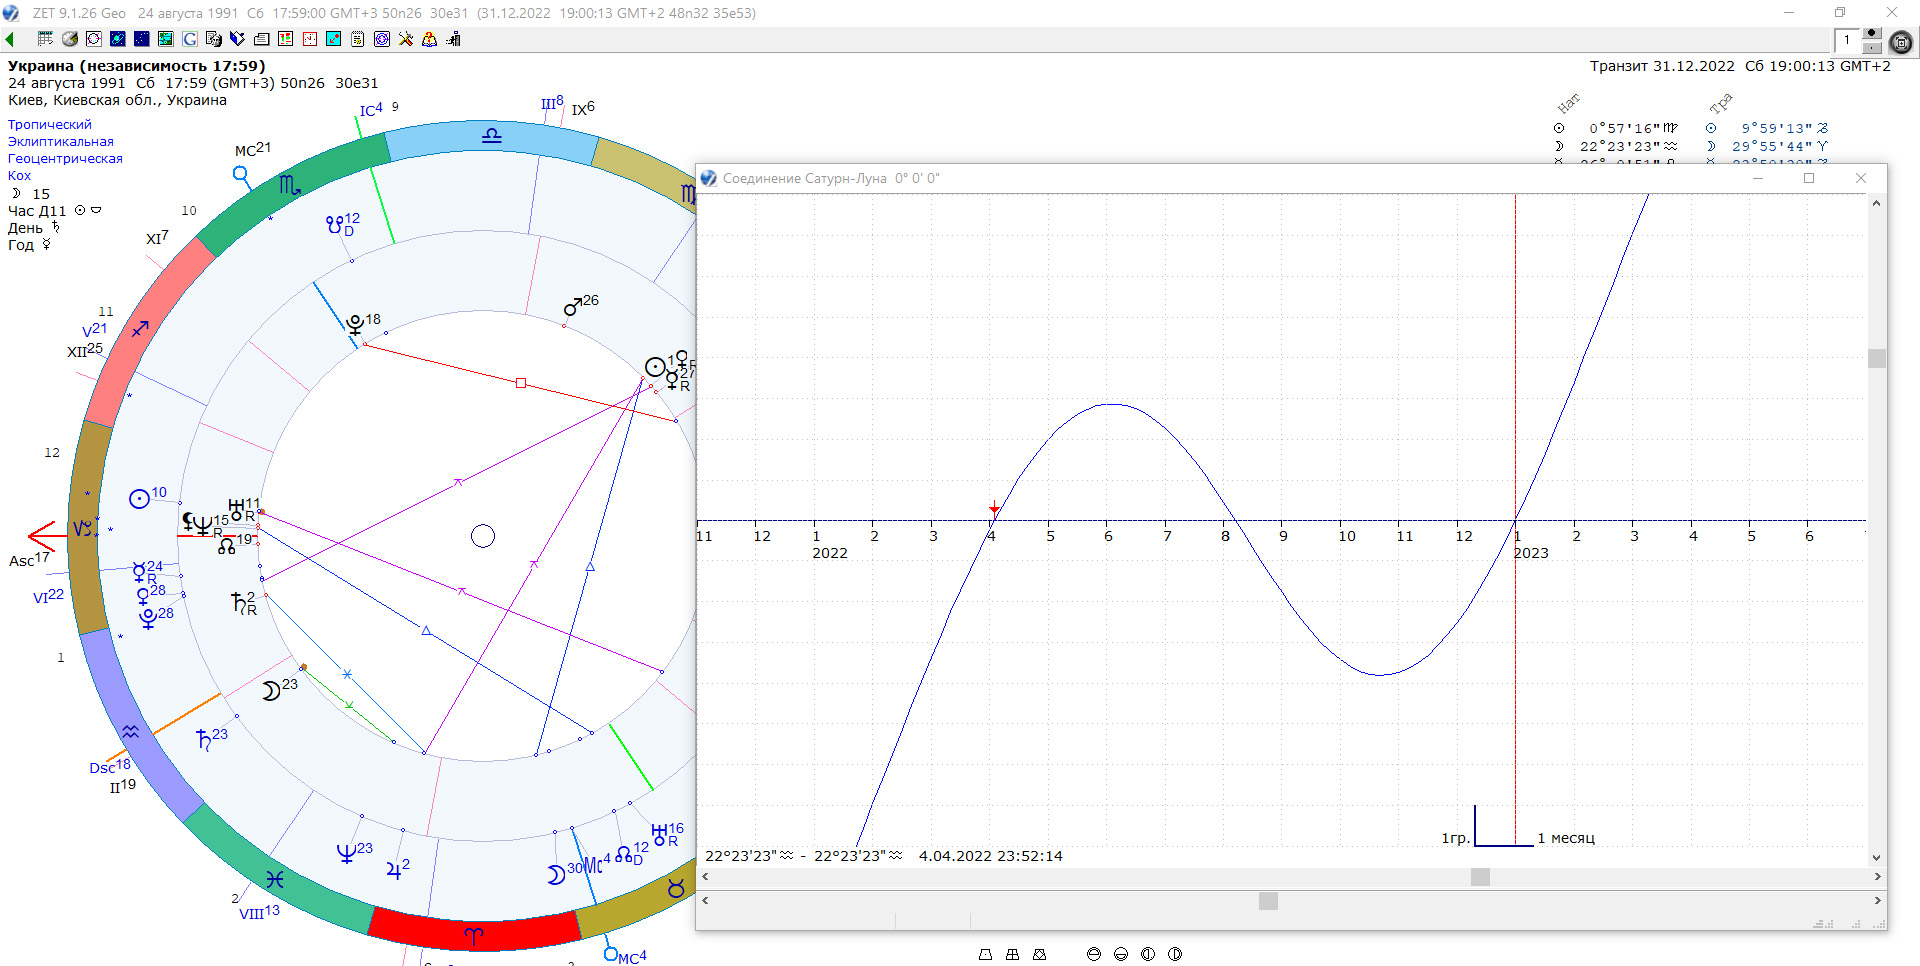The height and width of the screenshot is (966, 1920).
Task: Click graph vertical scrollbar down arrow
Action: pos(1876,857)
